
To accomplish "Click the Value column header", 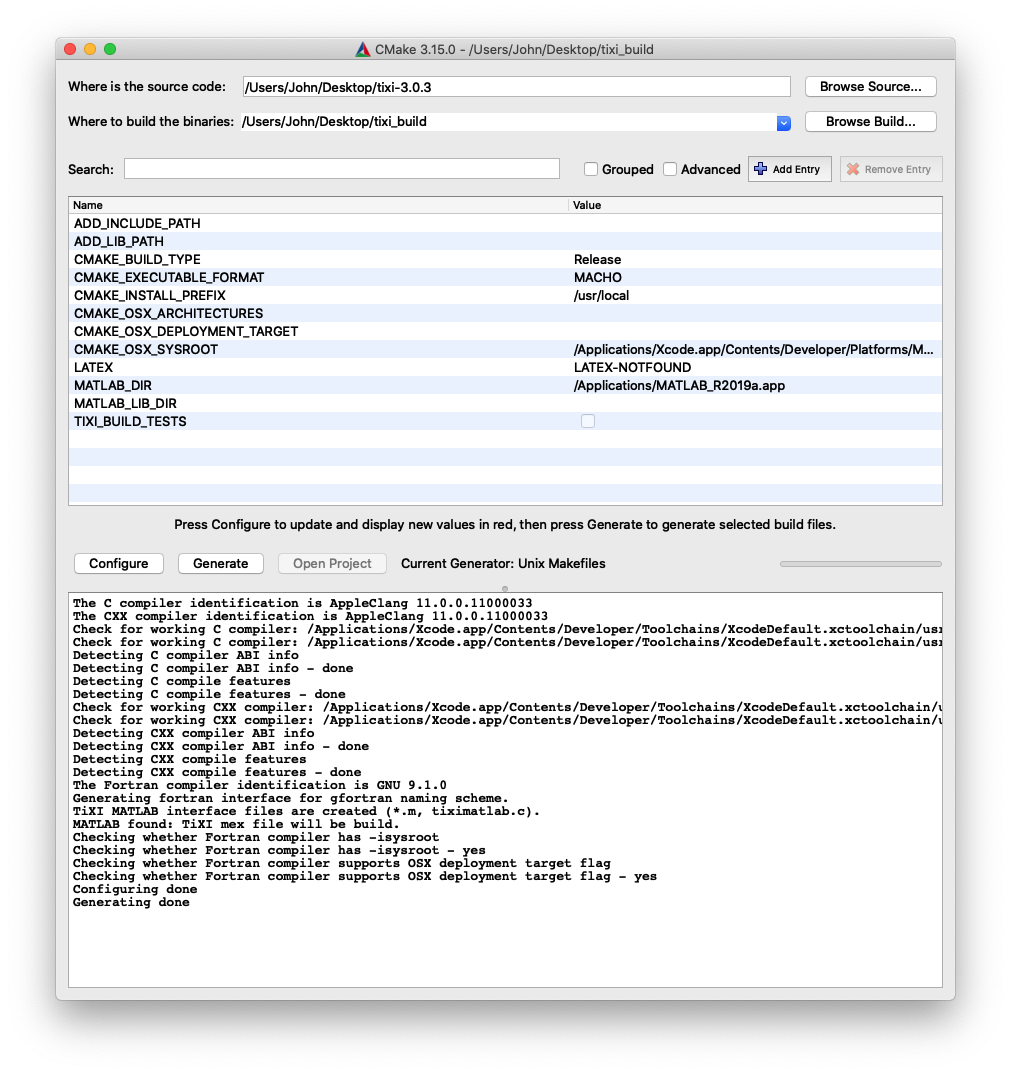I will tap(756, 205).
